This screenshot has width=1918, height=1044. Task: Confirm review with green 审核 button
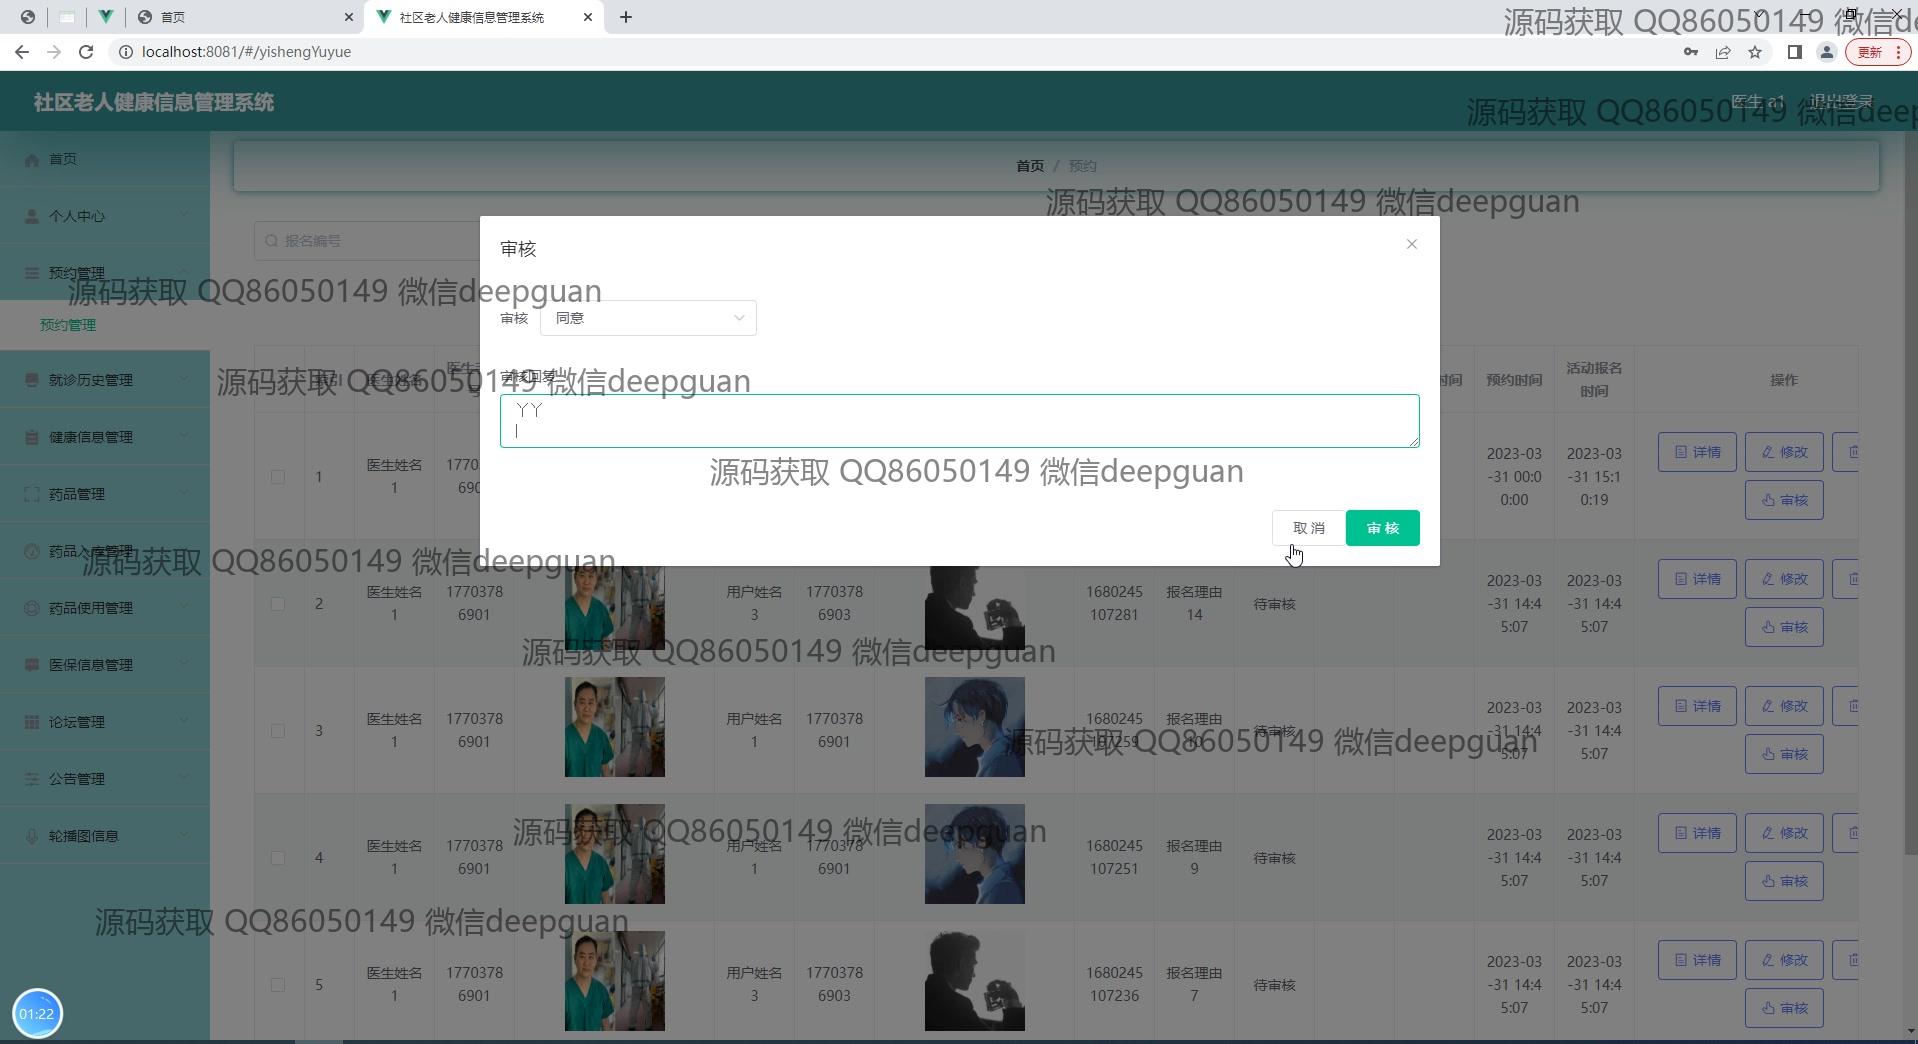(1382, 528)
